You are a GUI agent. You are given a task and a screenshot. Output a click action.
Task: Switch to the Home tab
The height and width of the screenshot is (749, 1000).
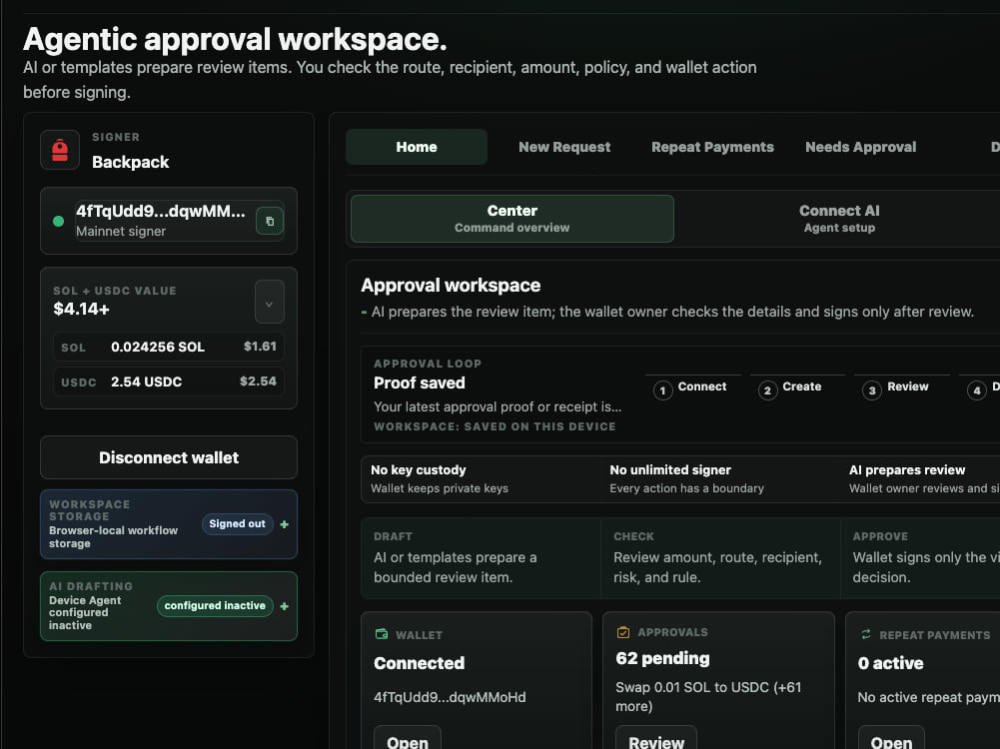(416, 147)
